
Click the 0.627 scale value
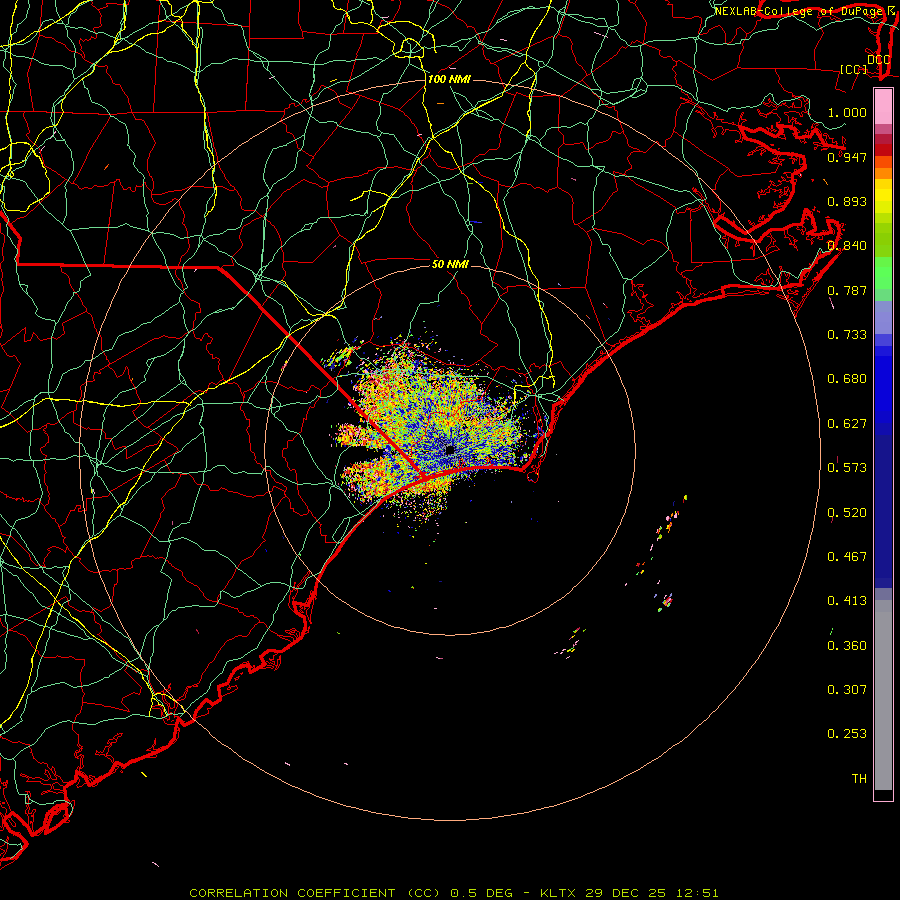[x=847, y=424]
